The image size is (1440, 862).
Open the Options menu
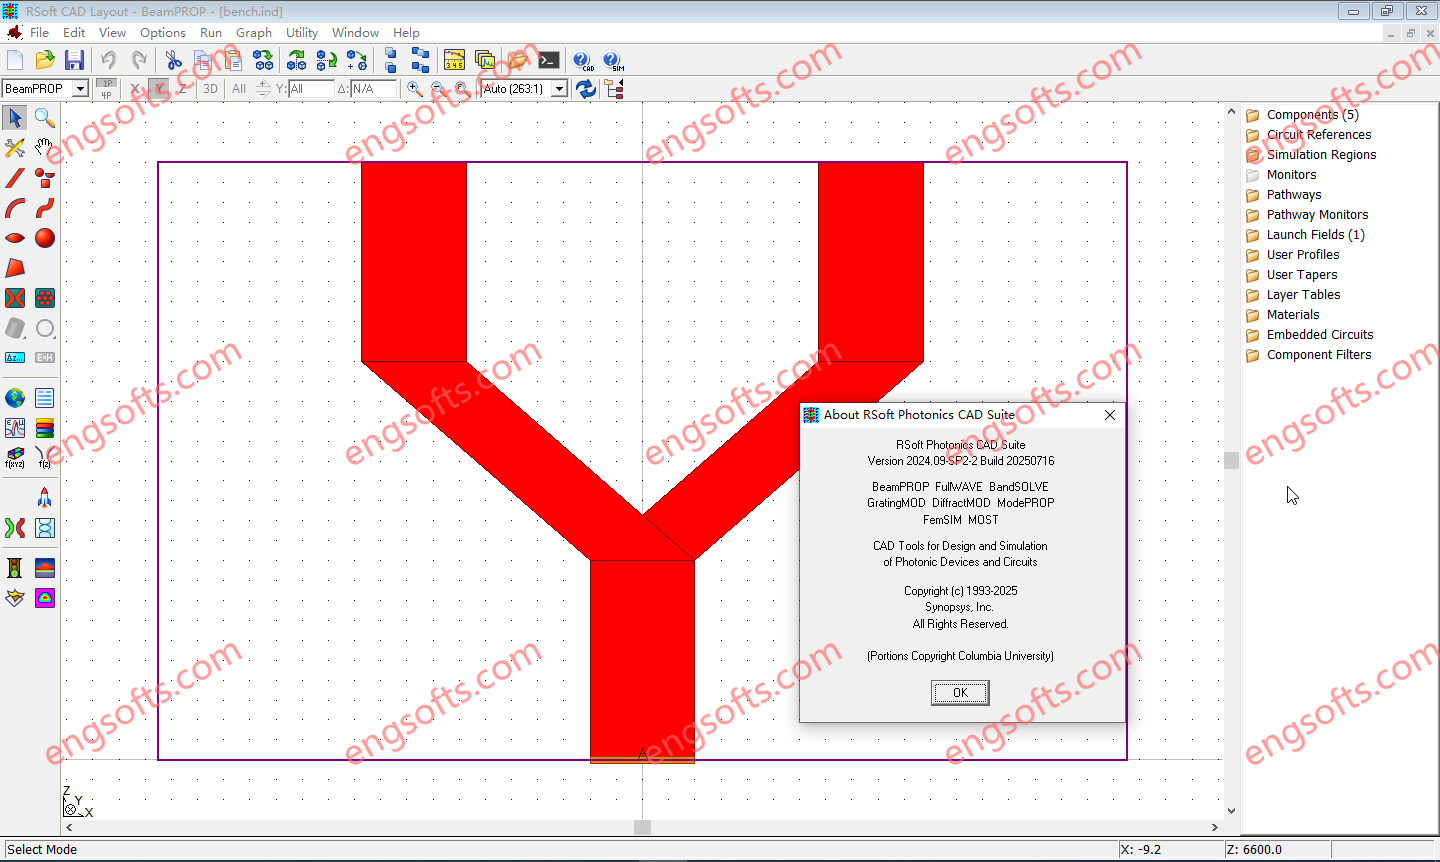click(163, 33)
